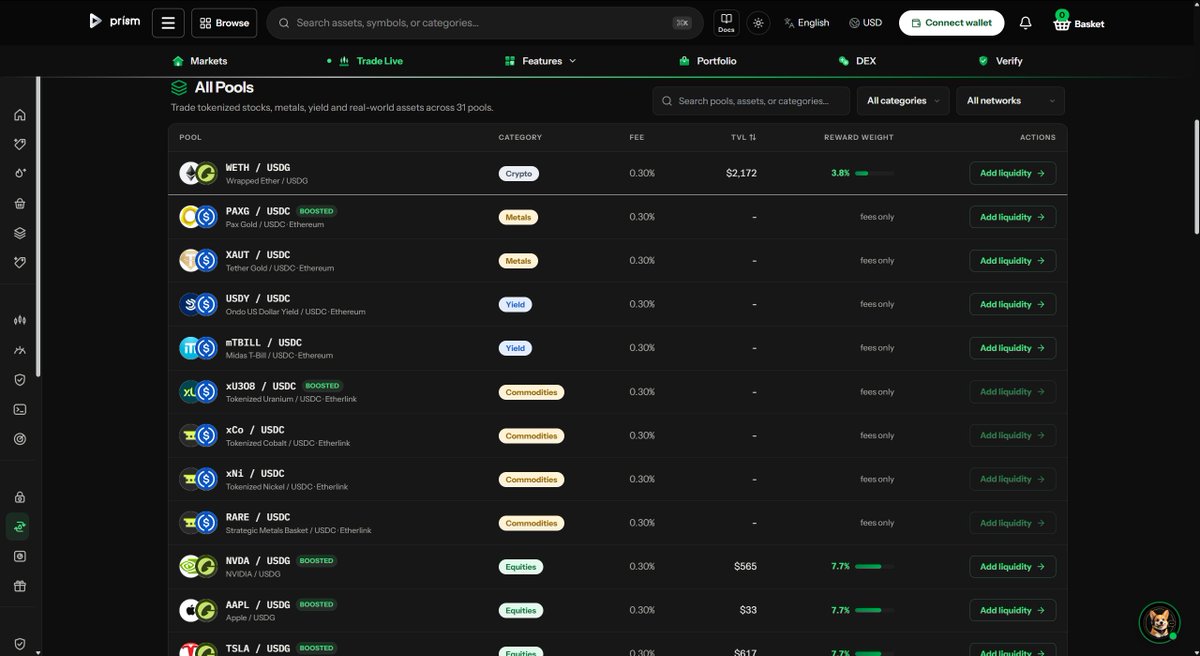1200x656 pixels.
Task: Add liquidity to the PAXG / USDC pool
Action: [x=1012, y=217]
